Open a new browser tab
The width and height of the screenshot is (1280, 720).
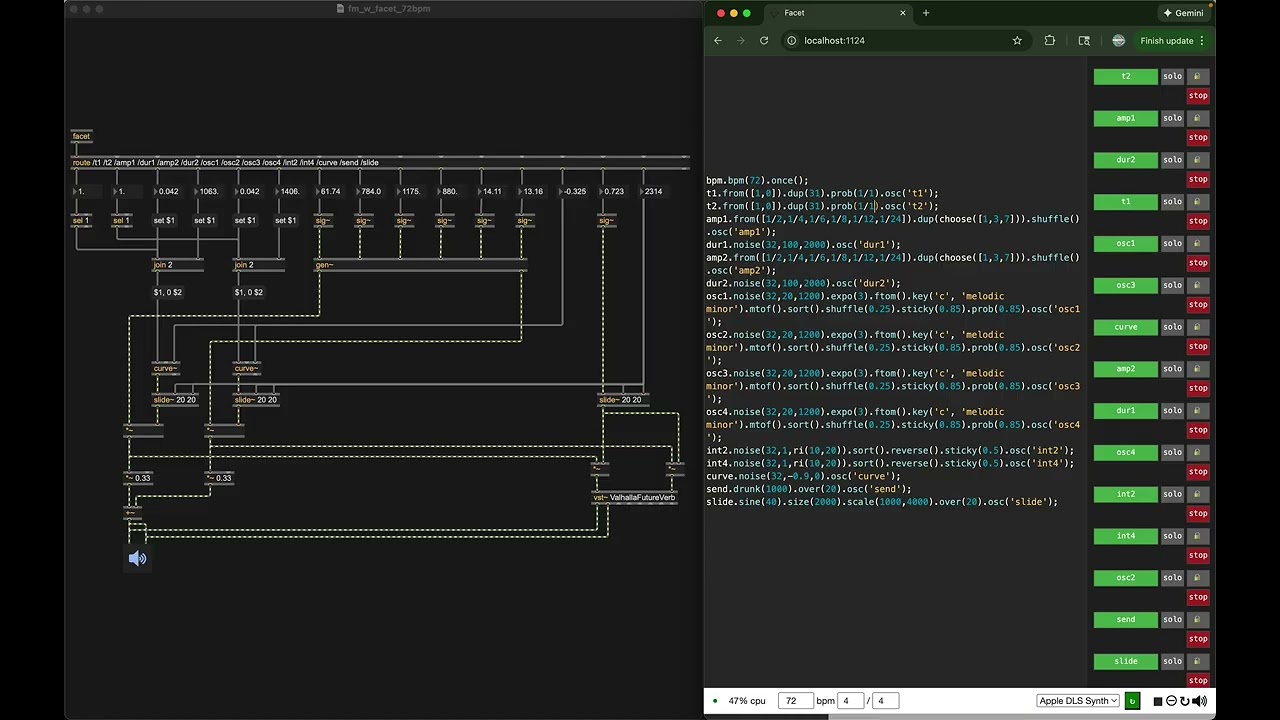926,13
